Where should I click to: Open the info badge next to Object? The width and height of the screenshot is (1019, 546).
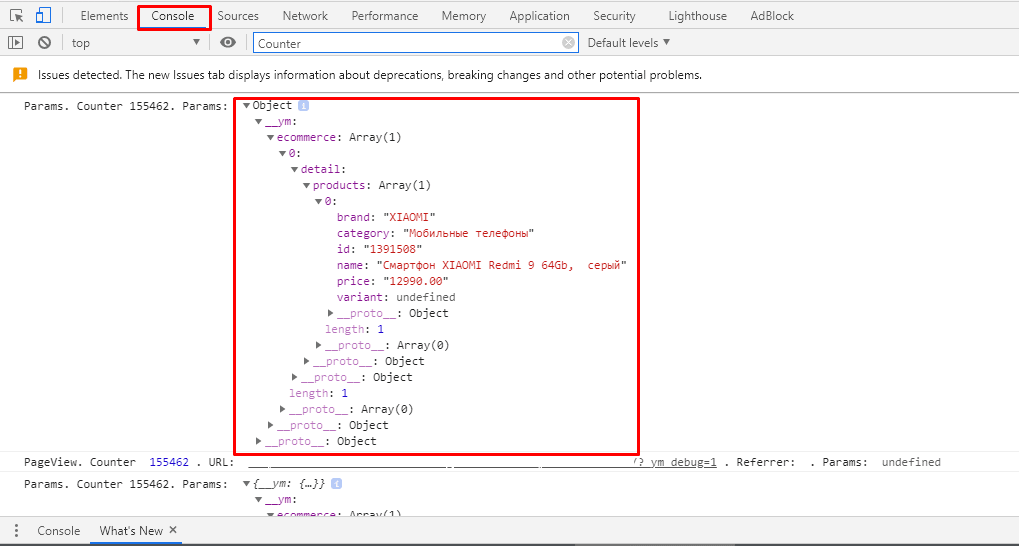coord(303,105)
